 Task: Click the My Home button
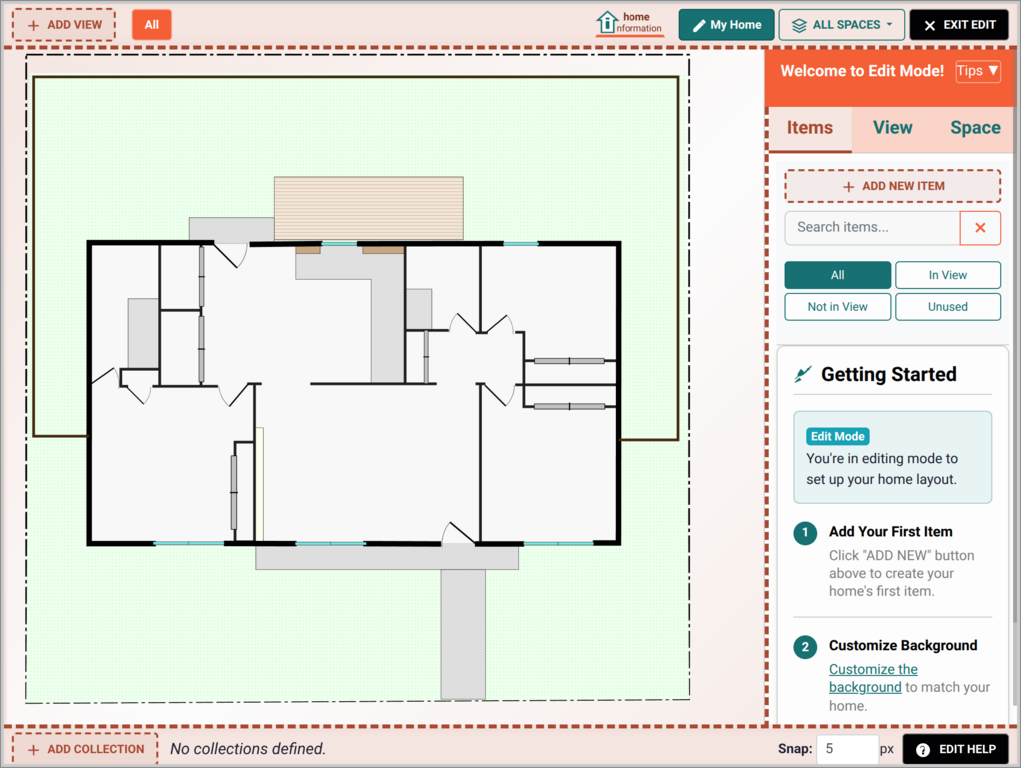[726, 25]
